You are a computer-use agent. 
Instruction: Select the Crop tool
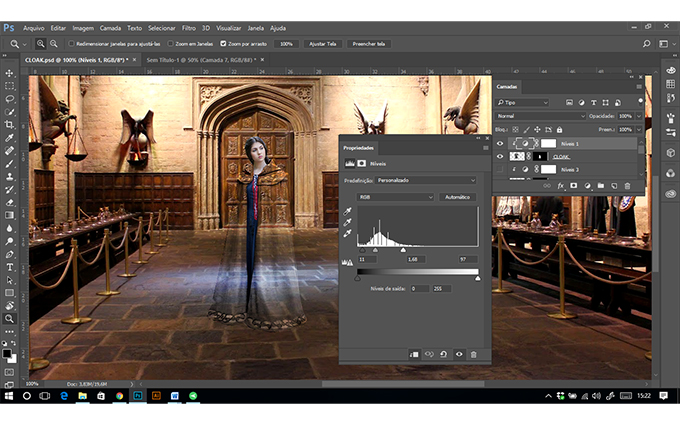coord(9,125)
